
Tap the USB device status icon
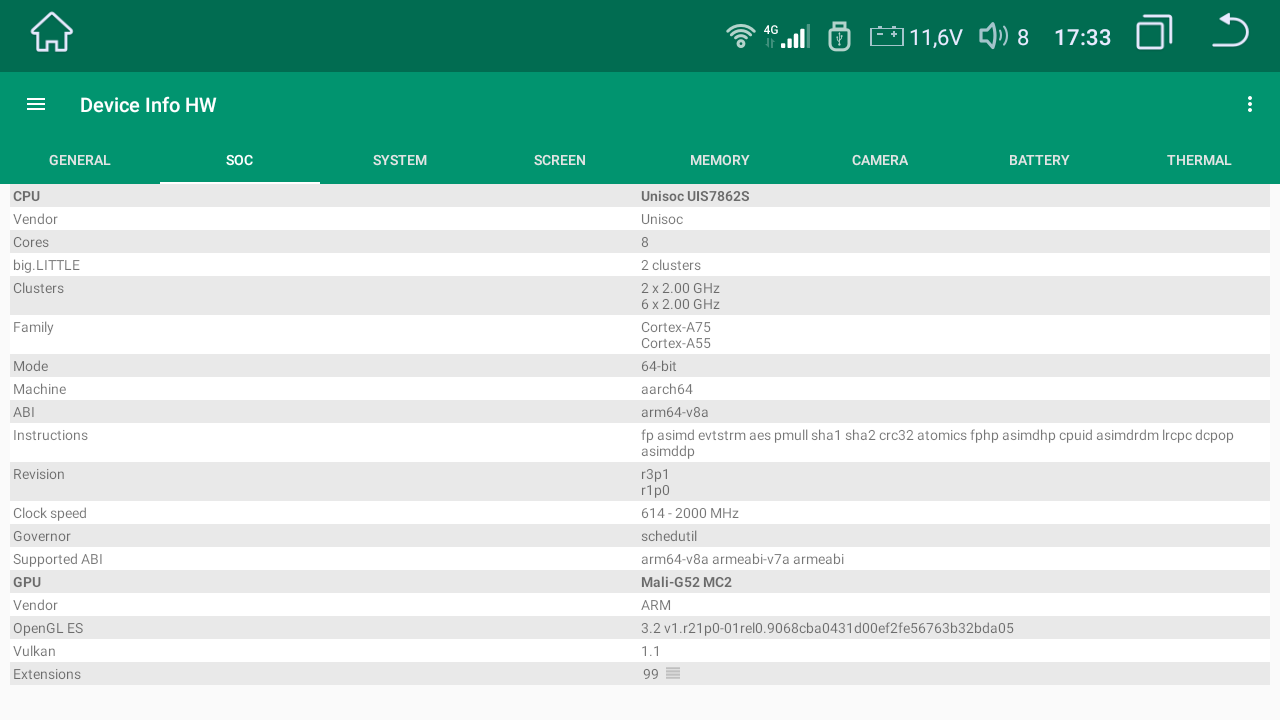[839, 36]
